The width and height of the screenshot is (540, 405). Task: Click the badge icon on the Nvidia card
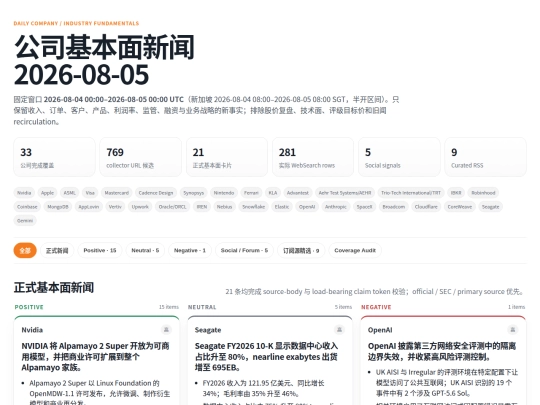click(166, 330)
